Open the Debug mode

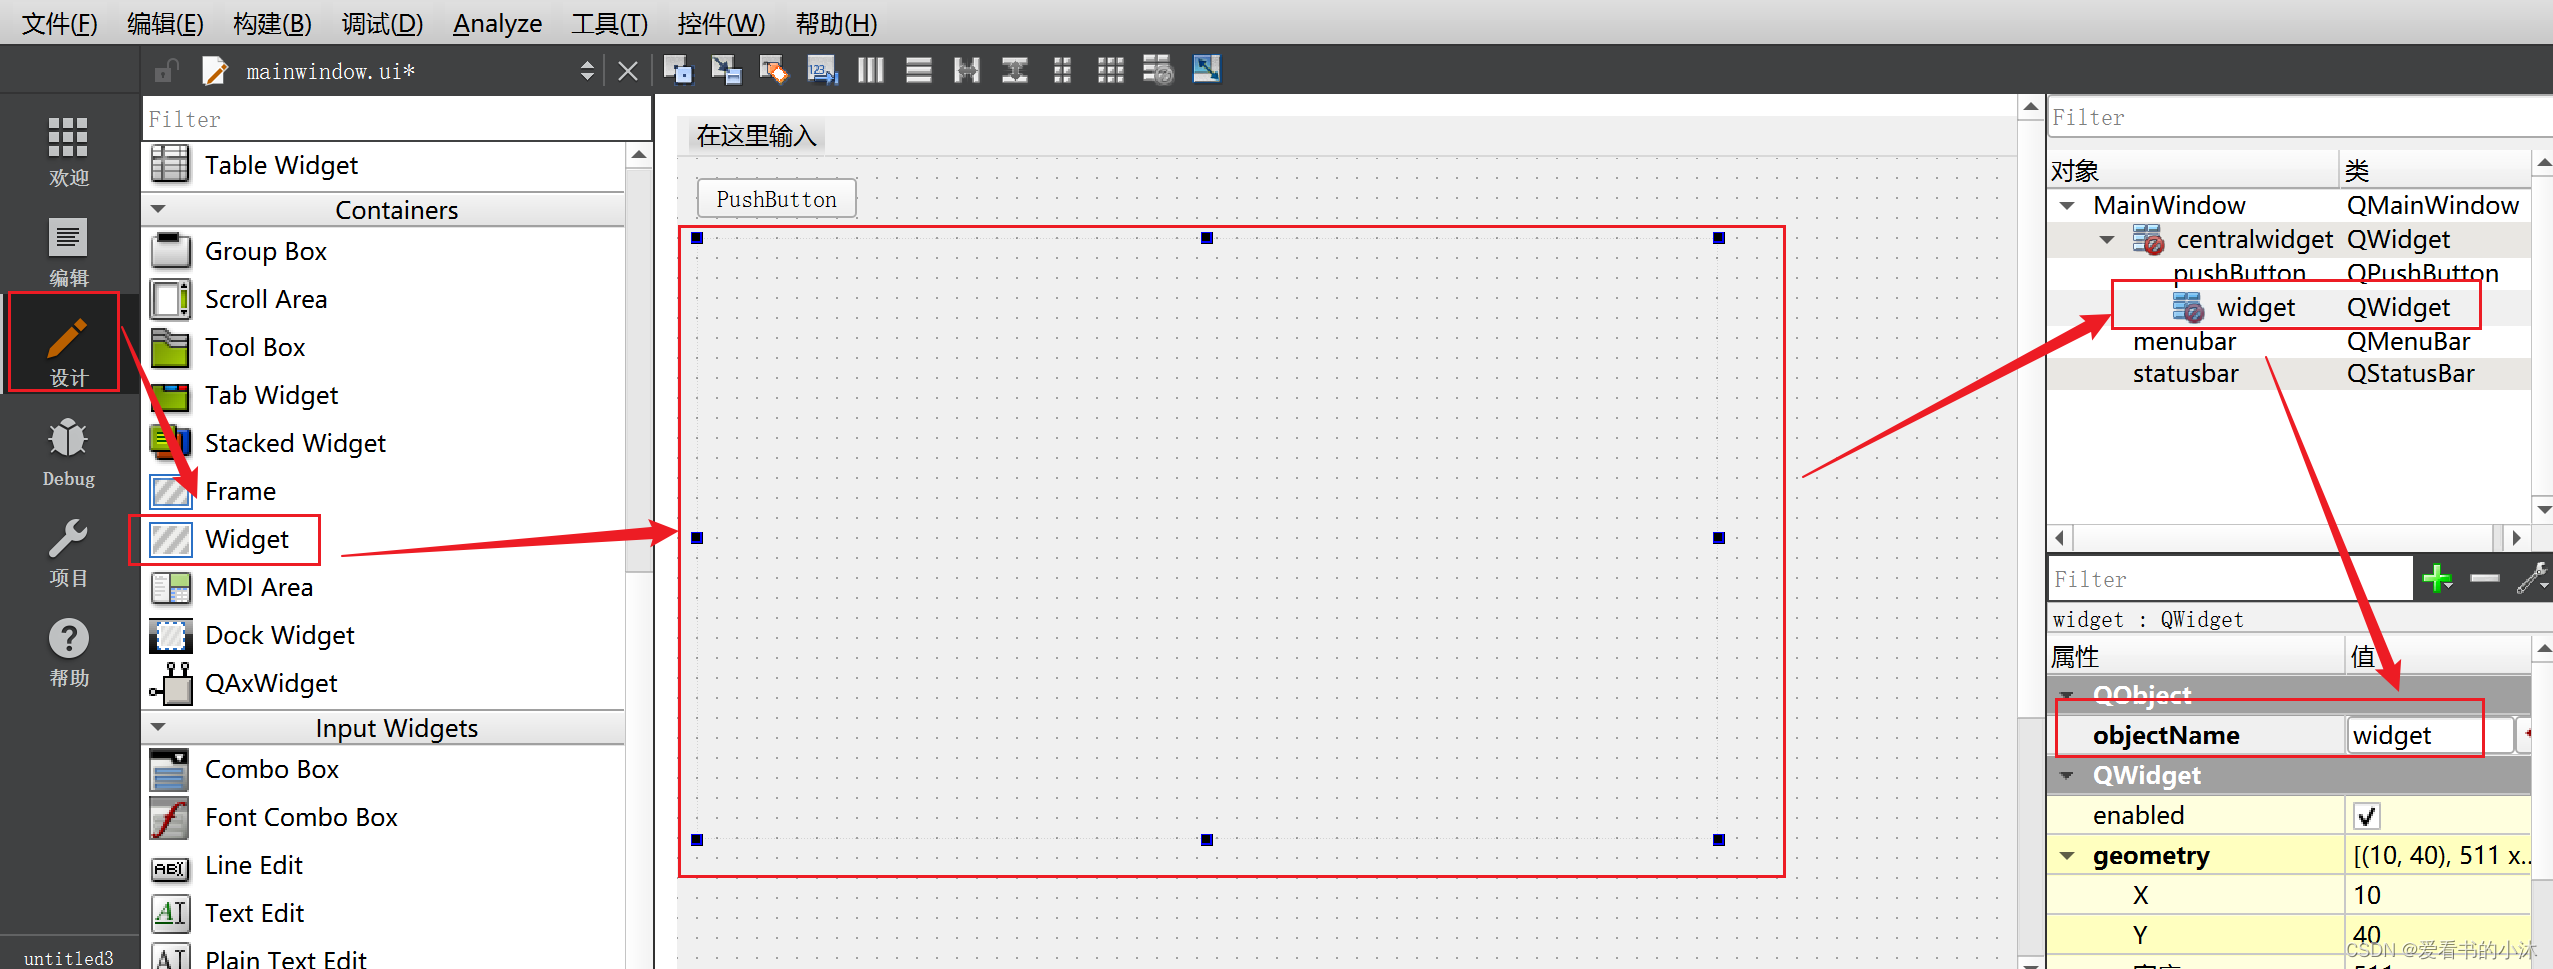68,452
